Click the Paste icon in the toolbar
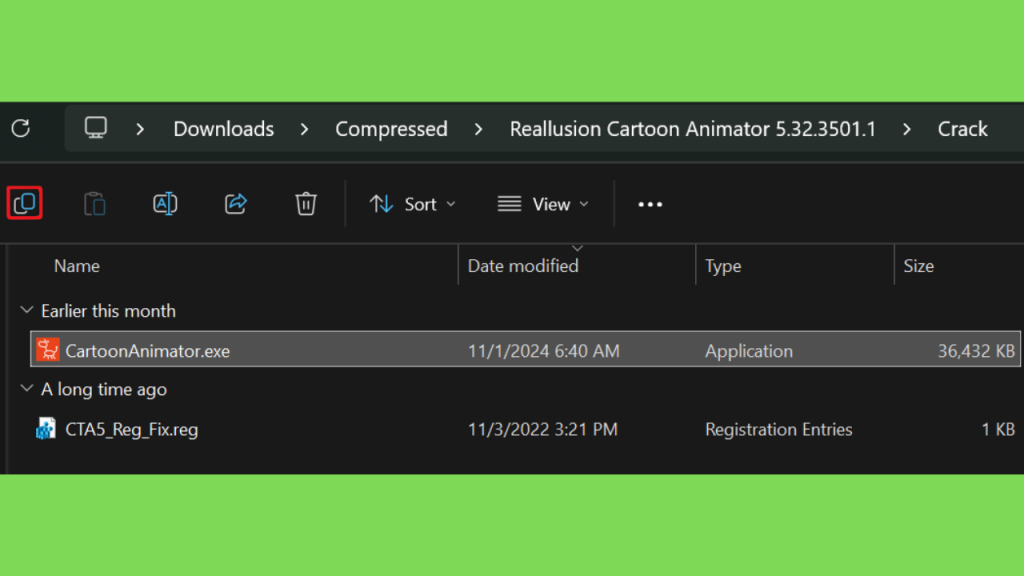 click(x=95, y=204)
